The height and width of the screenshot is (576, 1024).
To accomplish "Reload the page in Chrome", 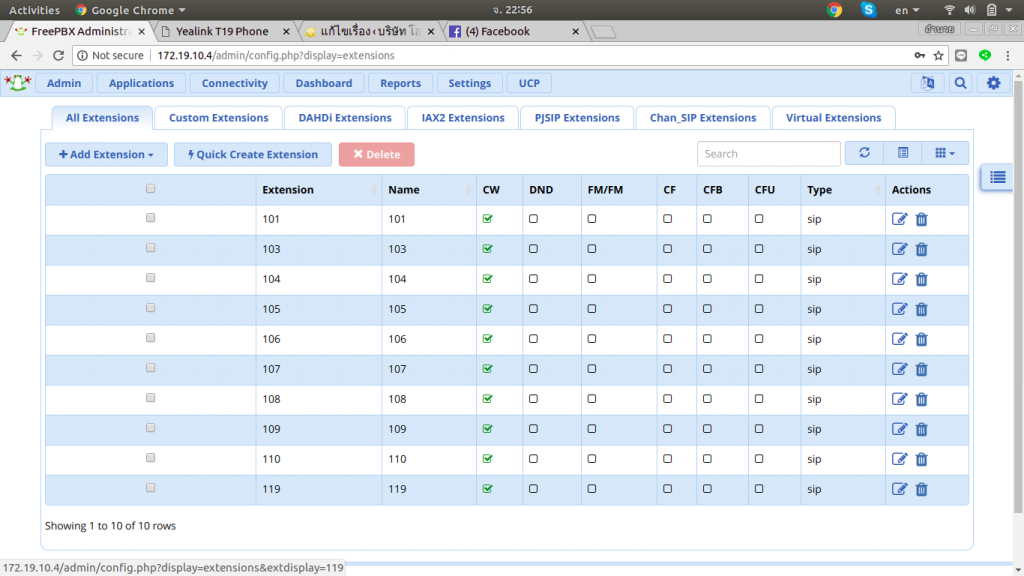I will click(x=58, y=56).
